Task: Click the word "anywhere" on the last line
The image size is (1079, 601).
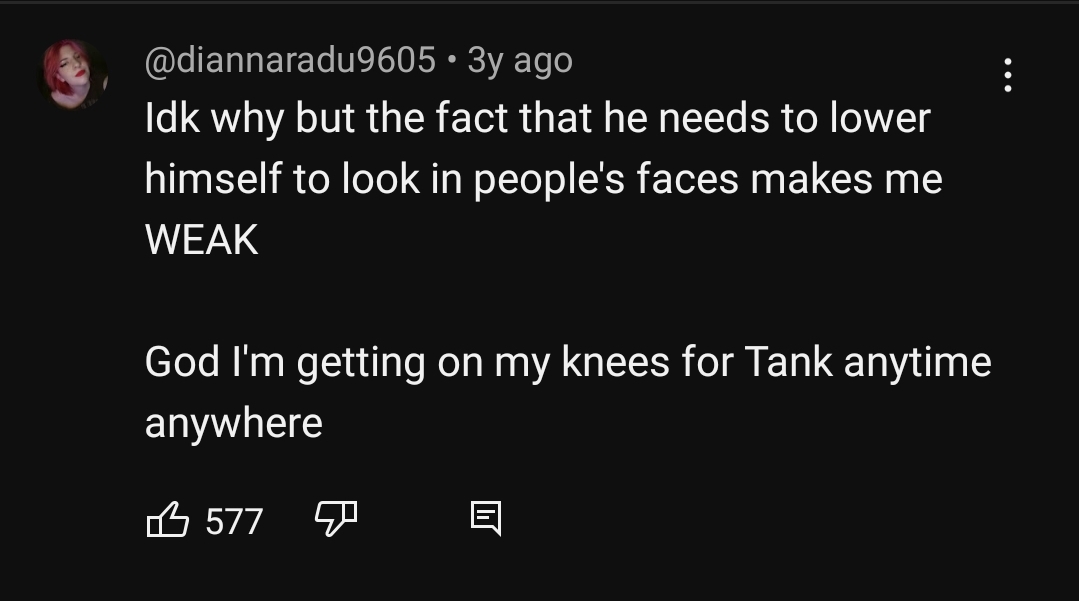Action: (234, 423)
